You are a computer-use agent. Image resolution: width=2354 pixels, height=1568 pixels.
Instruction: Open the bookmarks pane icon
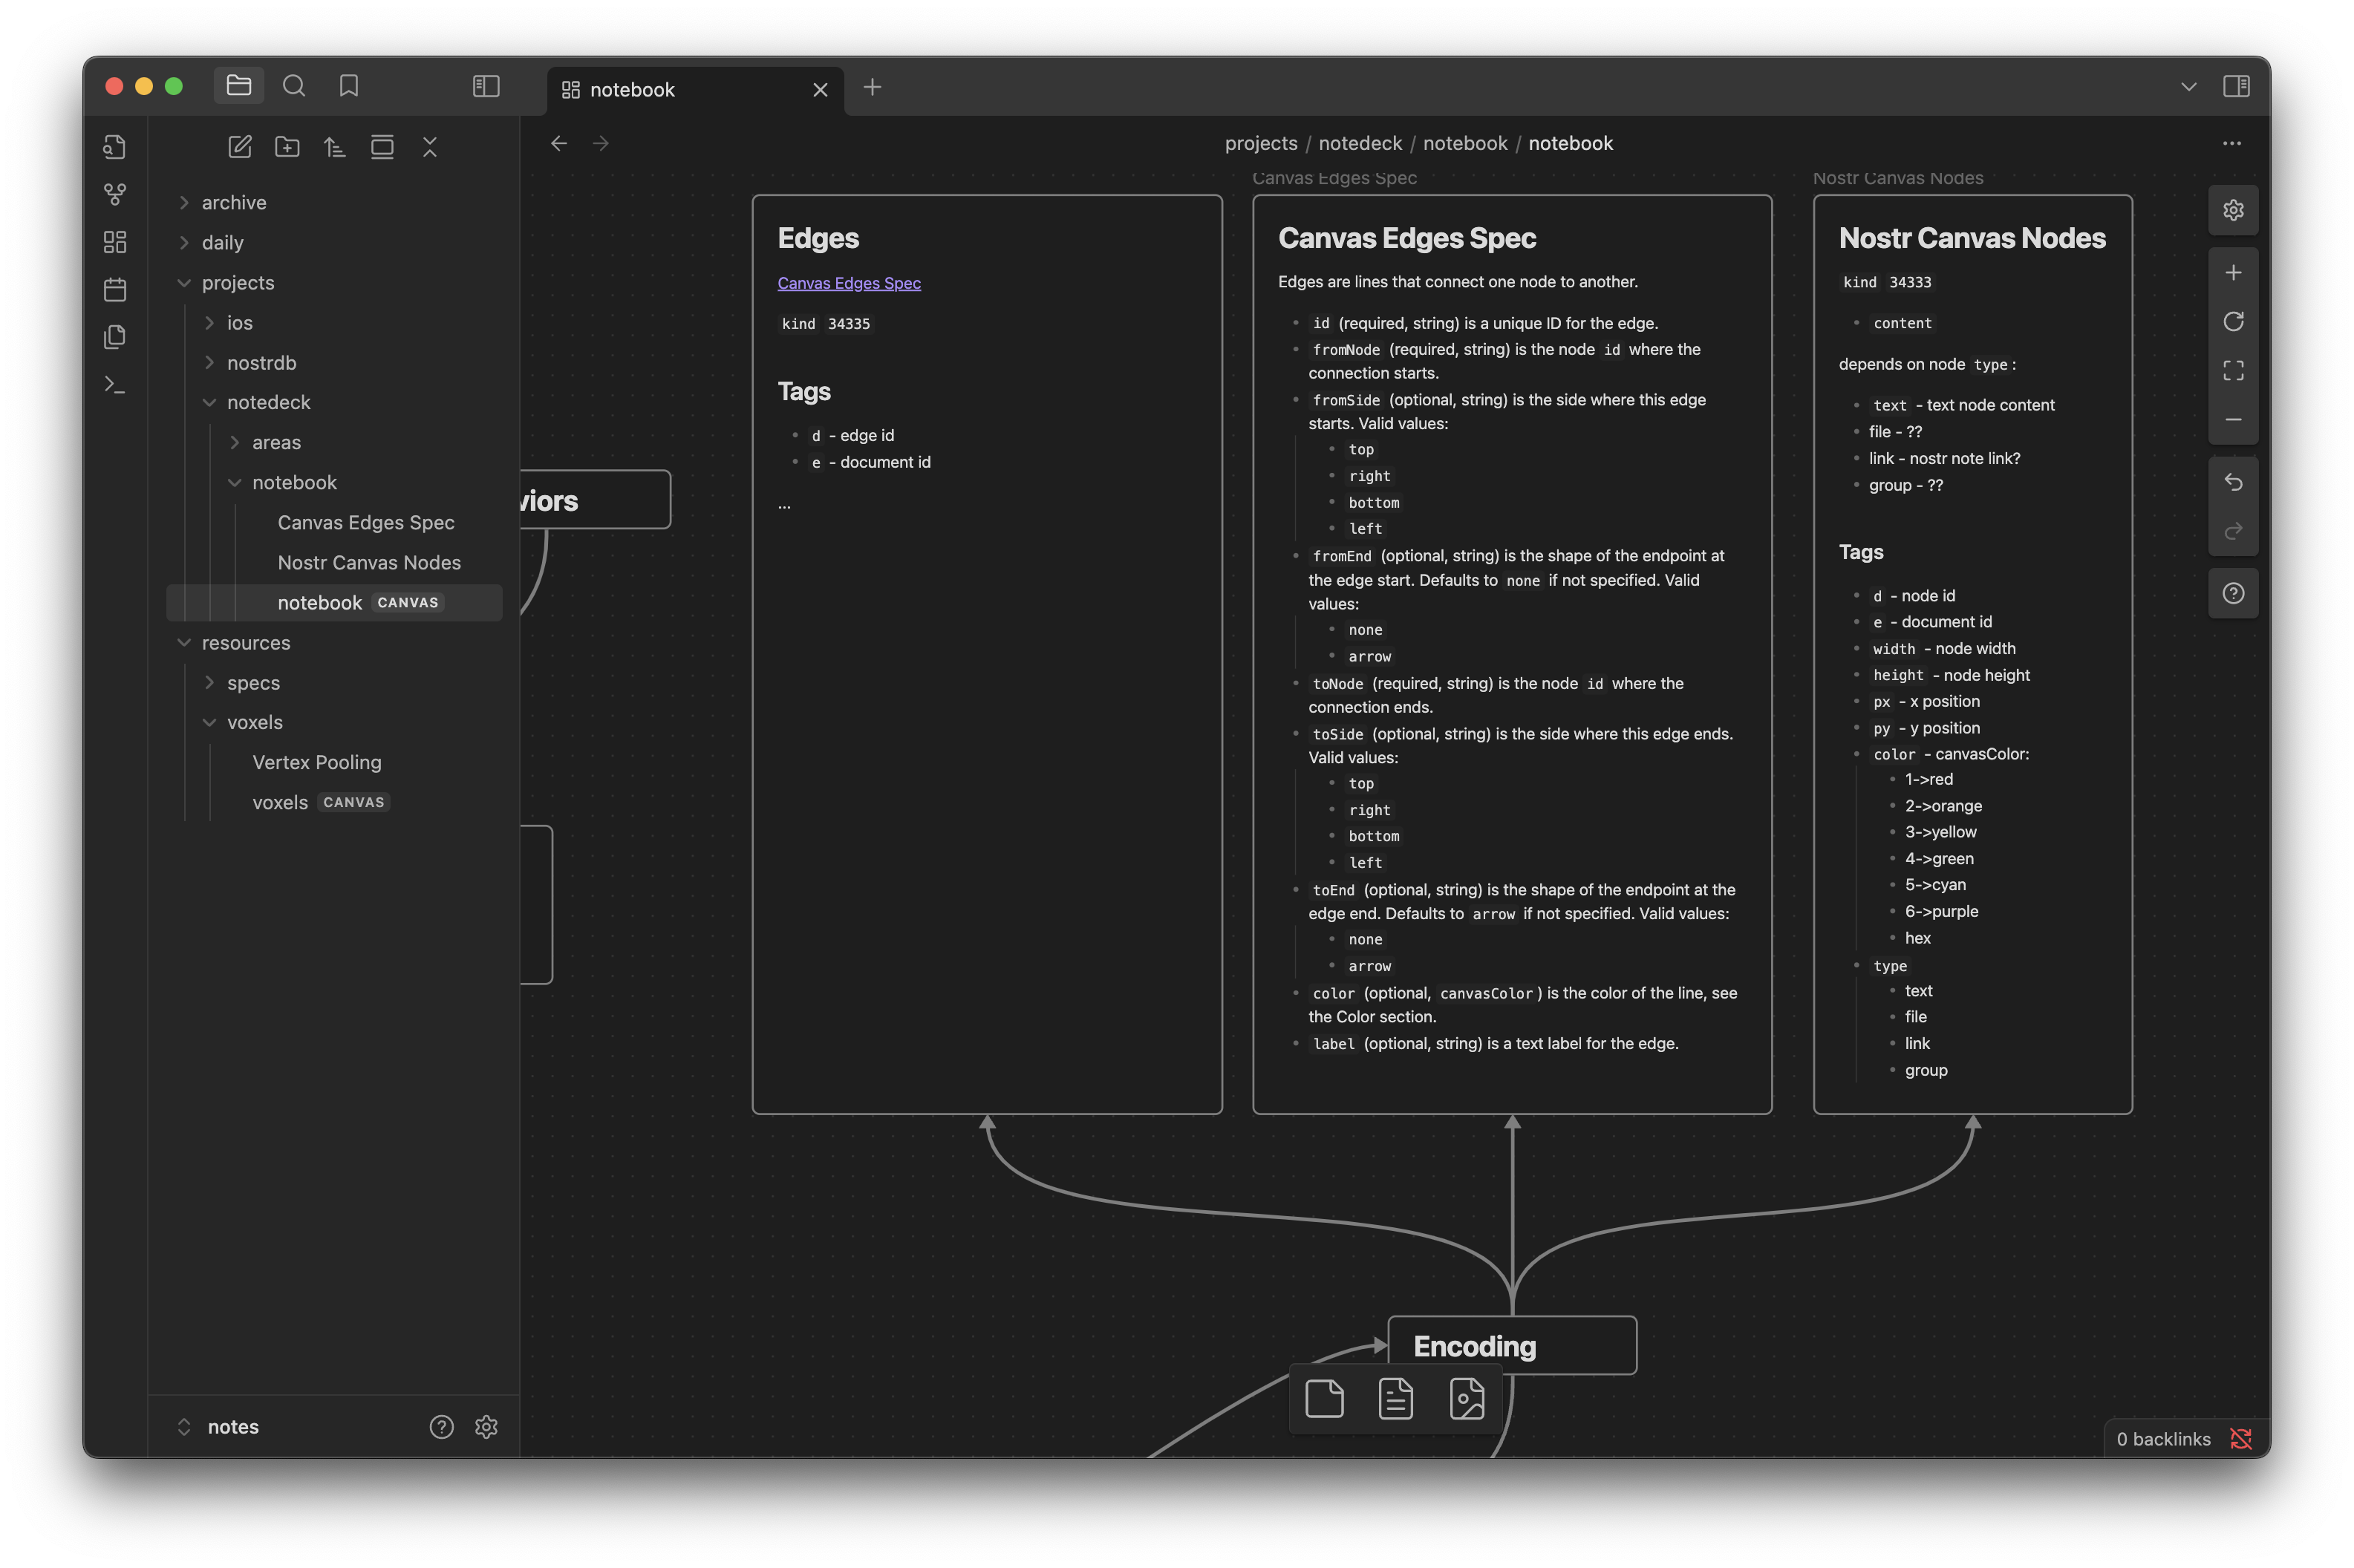(x=348, y=86)
